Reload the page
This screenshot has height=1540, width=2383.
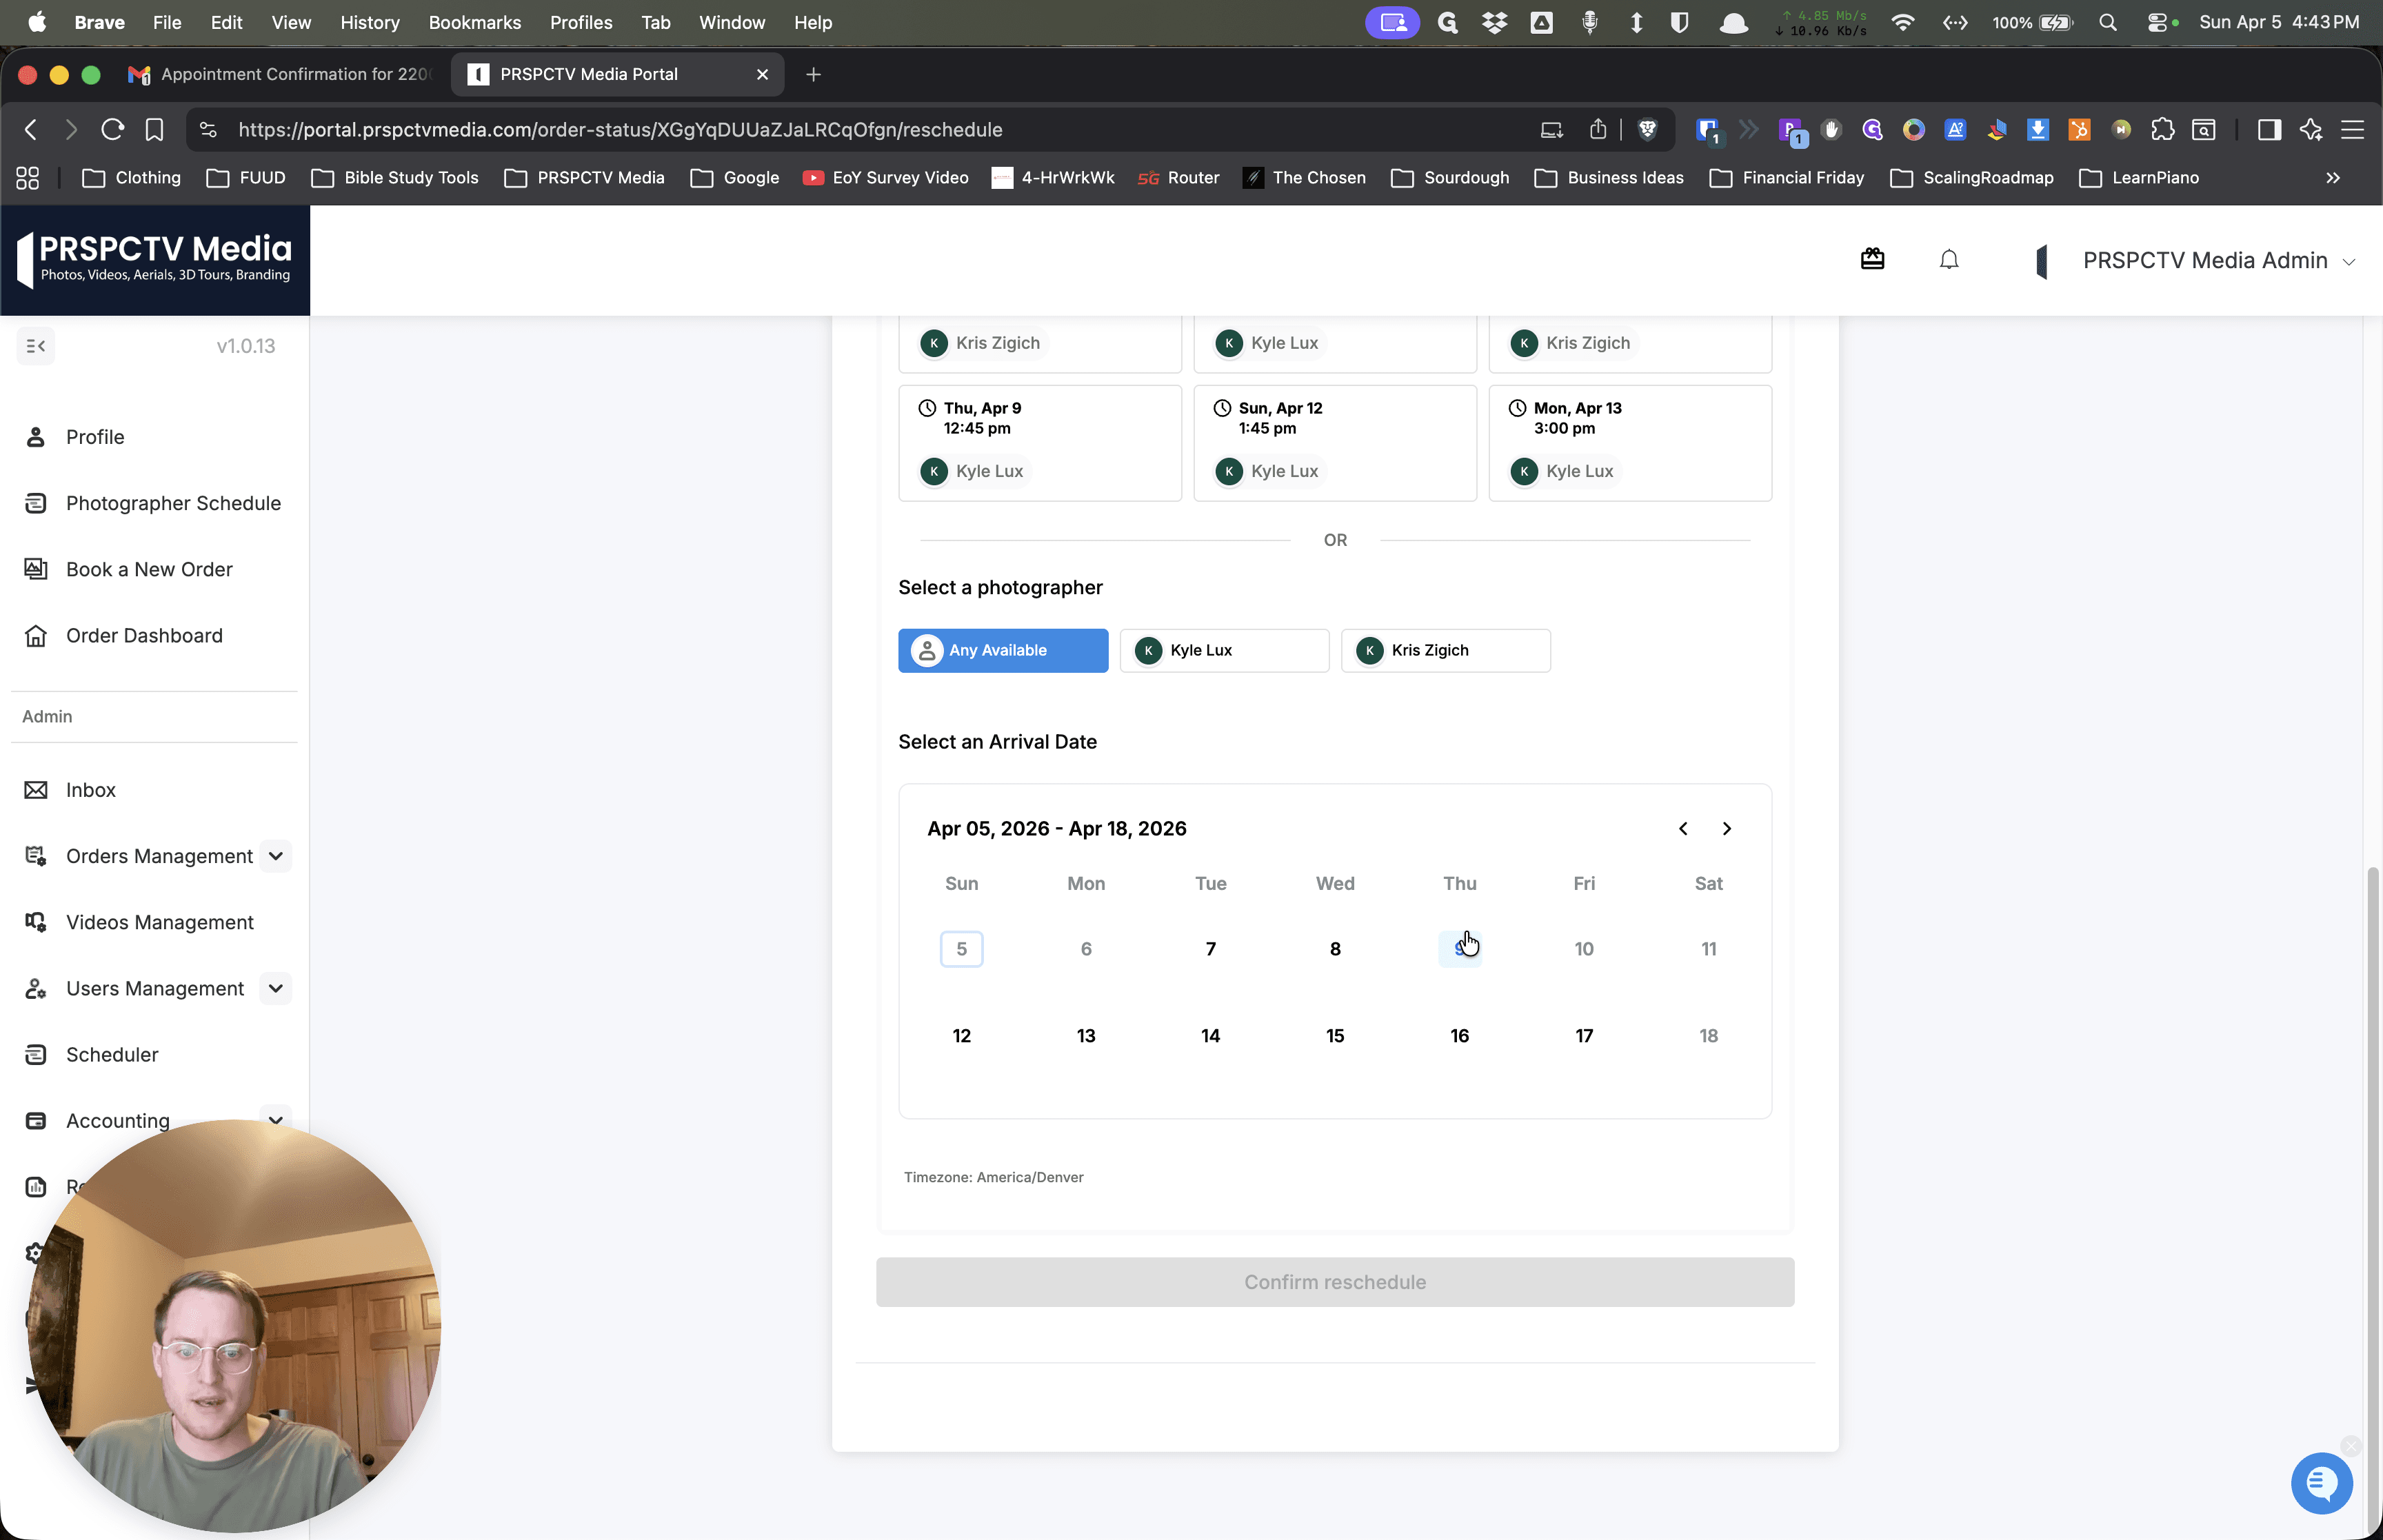tap(112, 130)
